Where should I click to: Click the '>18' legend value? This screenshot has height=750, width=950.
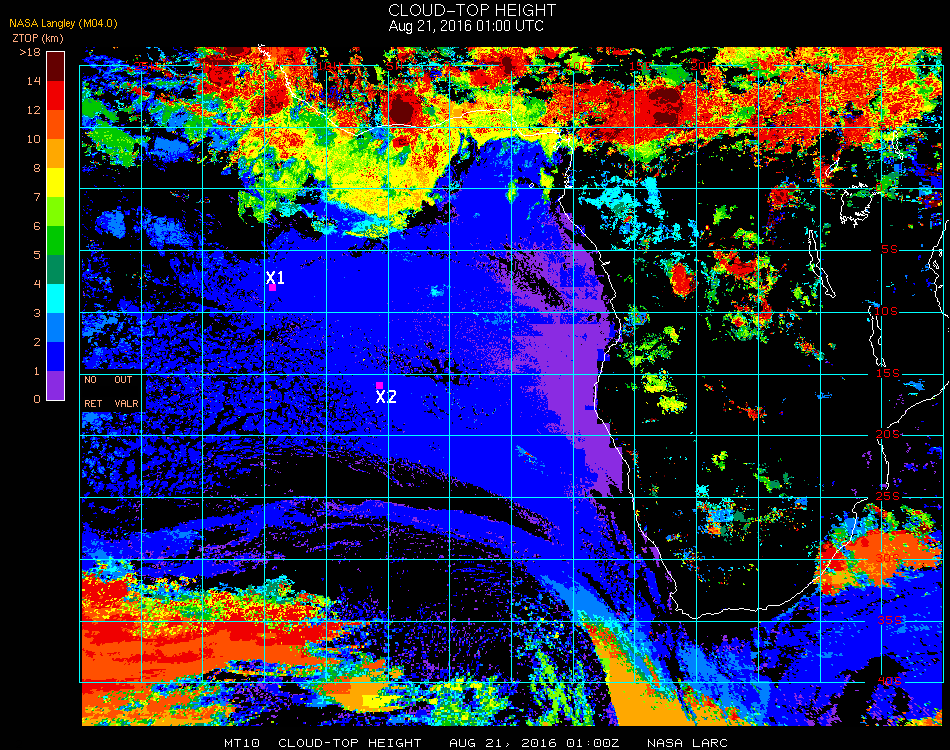coord(30,52)
